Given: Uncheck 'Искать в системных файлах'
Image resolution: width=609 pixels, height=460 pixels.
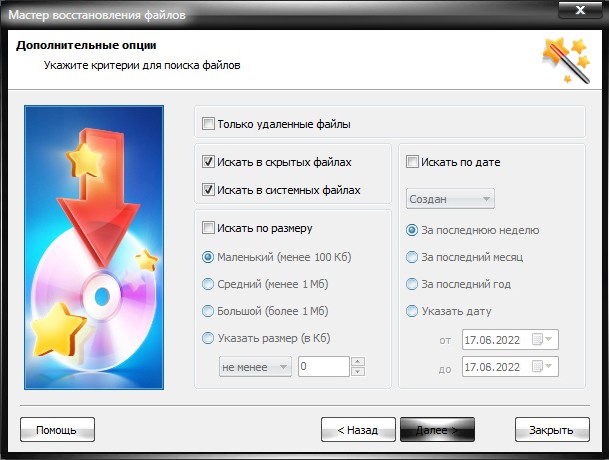Looking at the screenshot, I should click(208, 190).
